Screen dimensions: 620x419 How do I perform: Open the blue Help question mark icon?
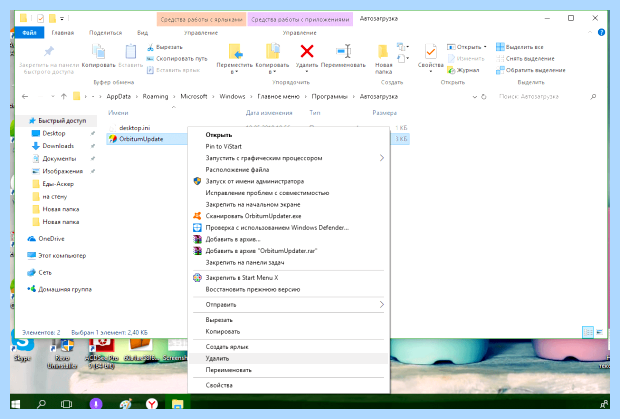tap(601, 32)
